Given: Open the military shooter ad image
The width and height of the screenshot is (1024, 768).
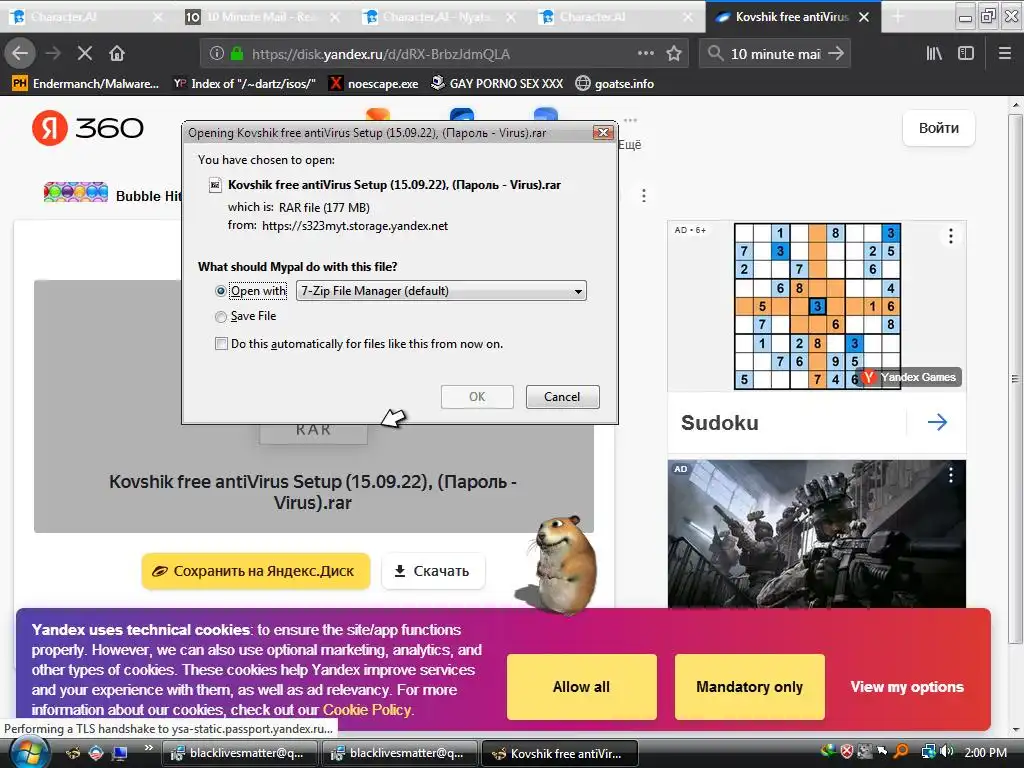Looking at the screenshot, I should 816,534.
